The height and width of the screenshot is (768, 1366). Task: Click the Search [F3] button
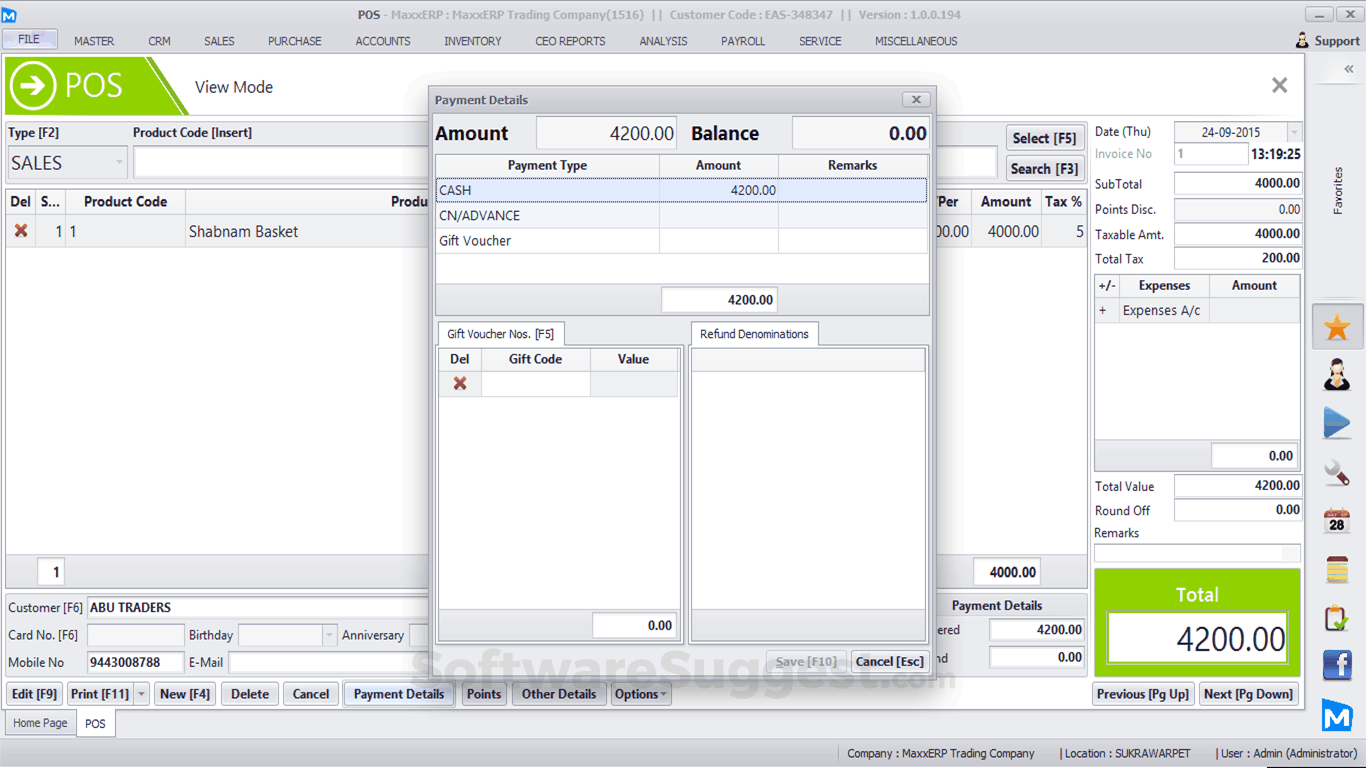tap(1044, 168)
